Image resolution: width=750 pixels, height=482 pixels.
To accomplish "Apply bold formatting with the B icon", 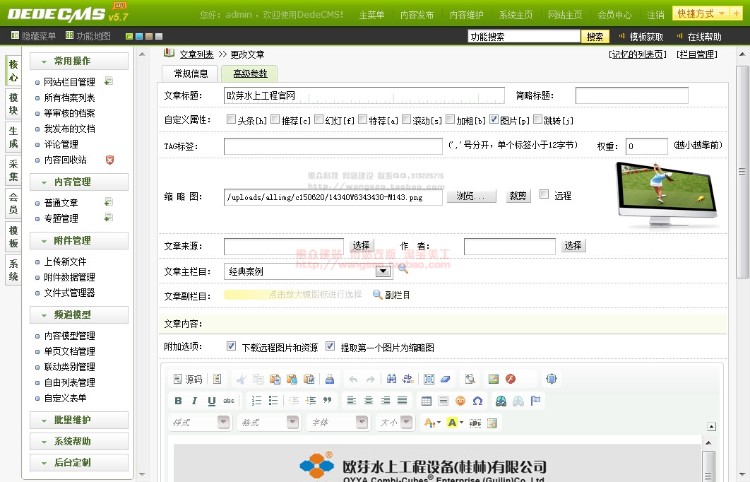I will click(x=178, y=401).
